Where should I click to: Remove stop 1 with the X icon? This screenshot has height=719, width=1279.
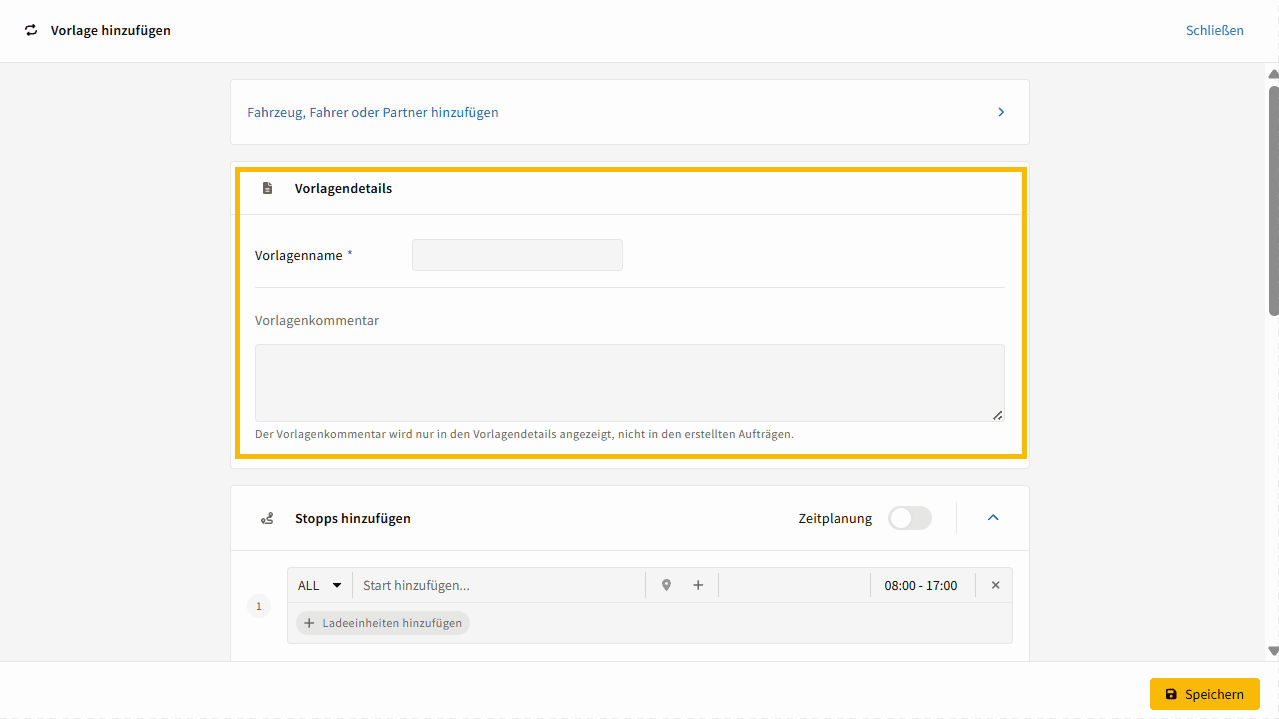pos(995,585)
